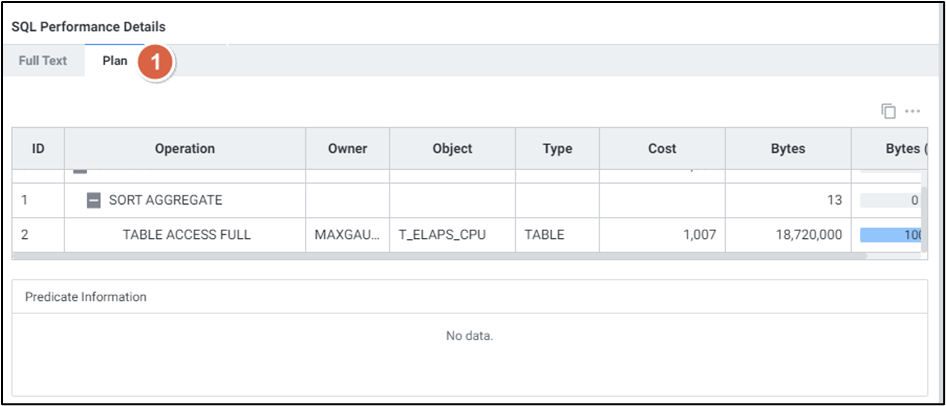Sort by the Cost column header
This screenshot has width=946, height=406.
tap(662, 149)
